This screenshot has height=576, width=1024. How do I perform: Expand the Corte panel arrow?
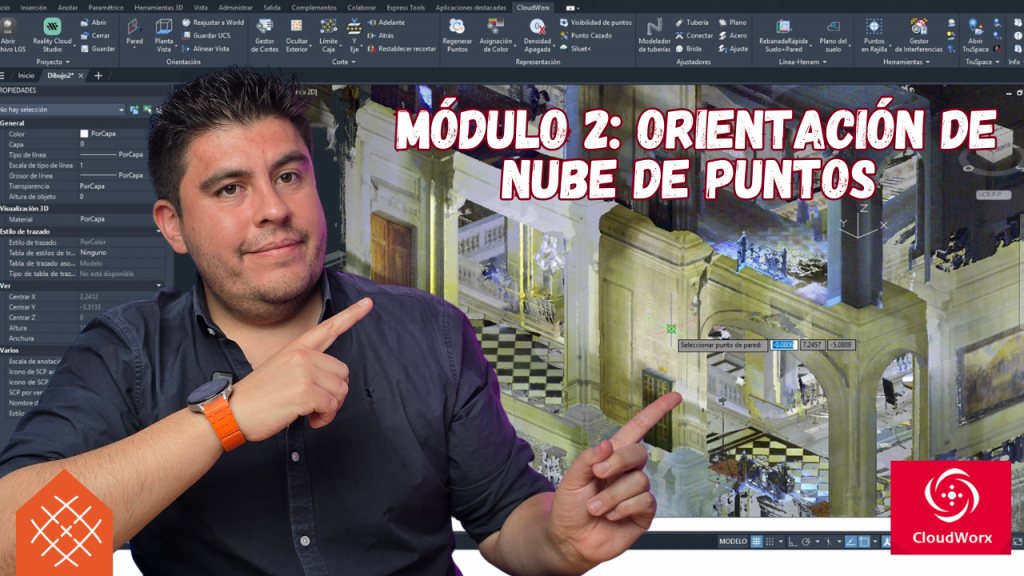(353, 62)
